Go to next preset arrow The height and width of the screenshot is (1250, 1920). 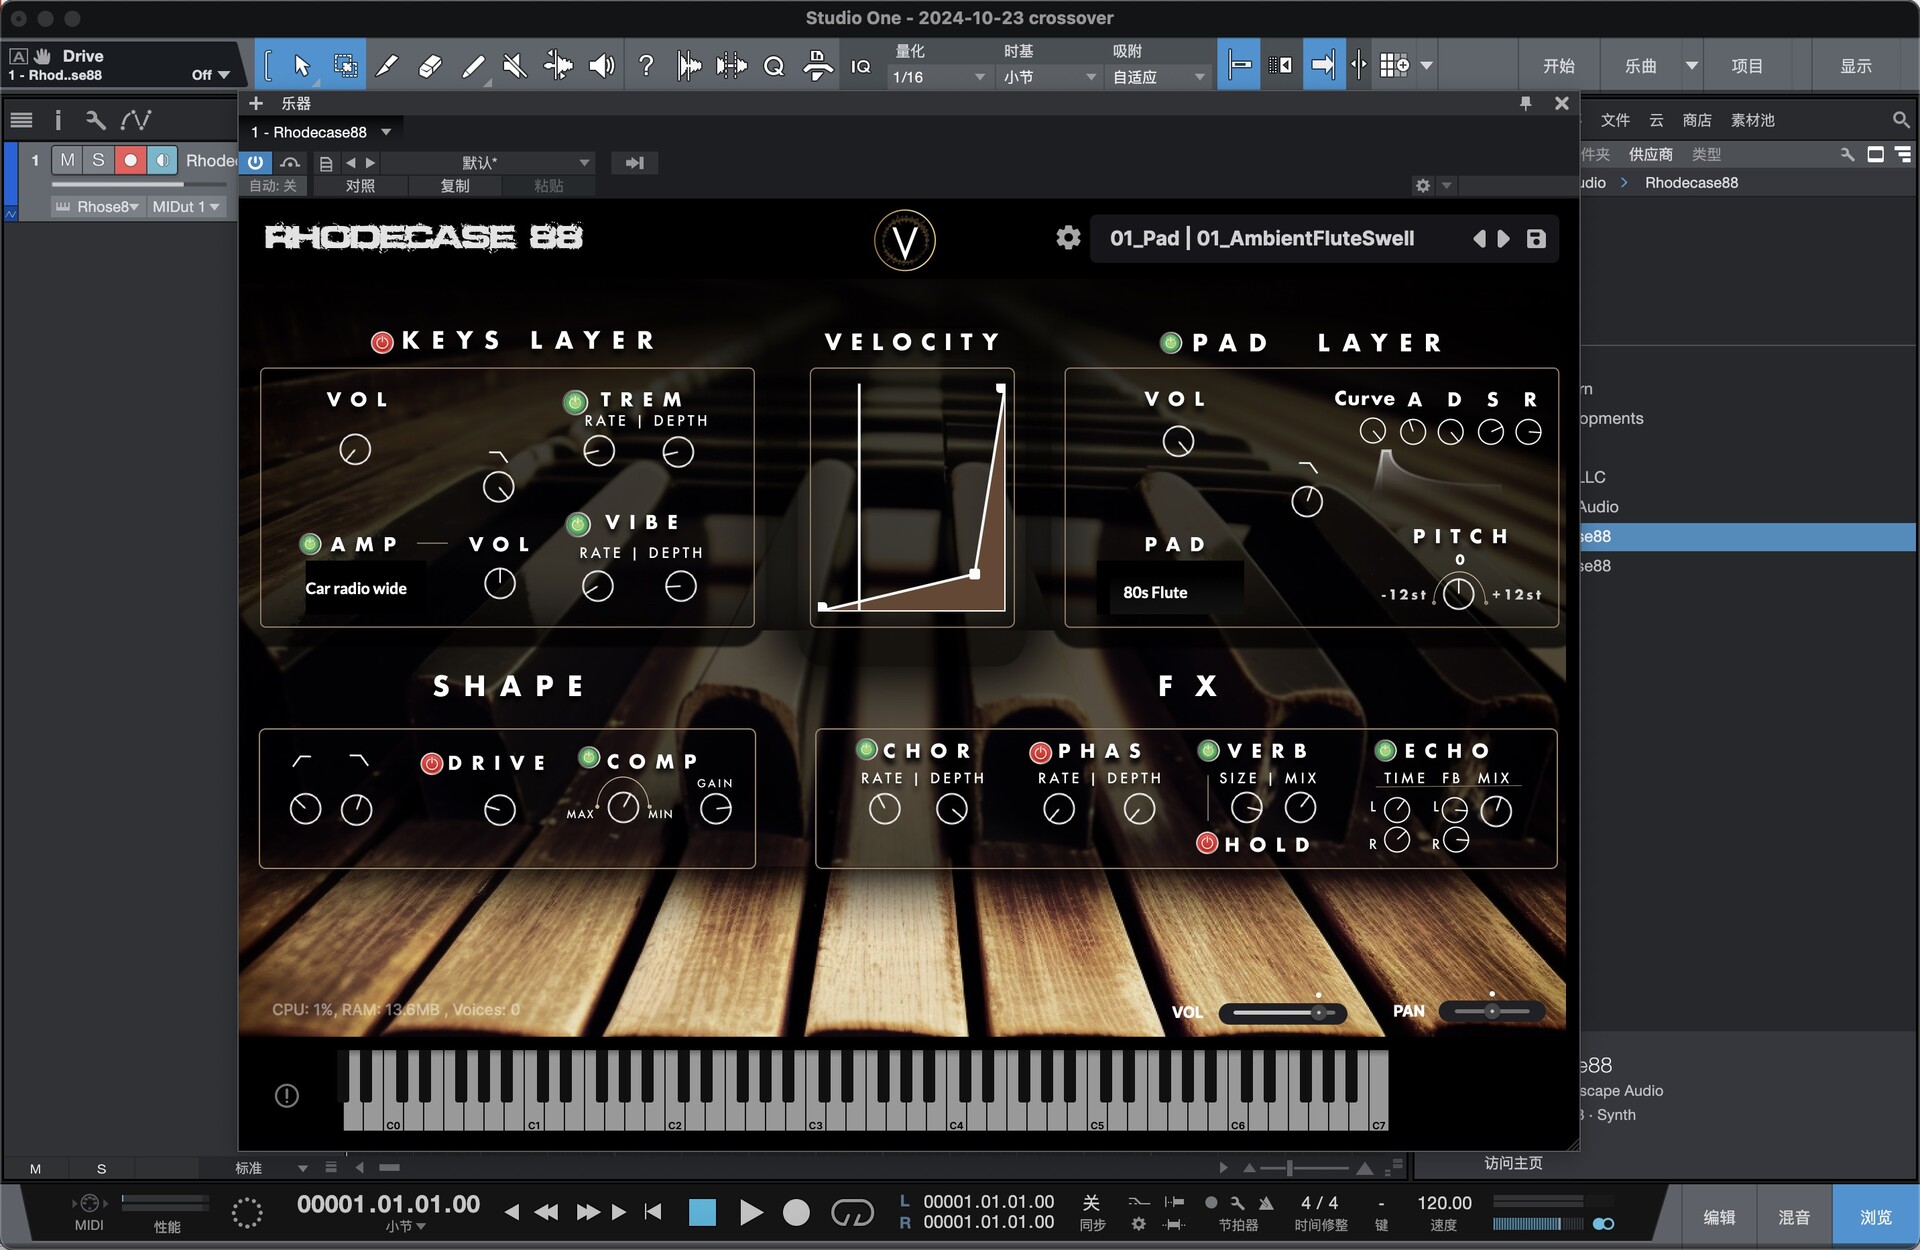pyautogui.click(x=1503, y=239)
